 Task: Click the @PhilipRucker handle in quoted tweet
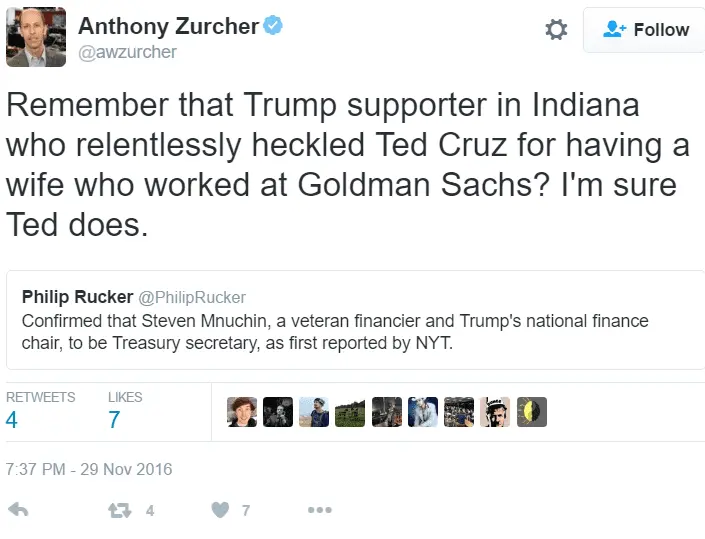191,297
